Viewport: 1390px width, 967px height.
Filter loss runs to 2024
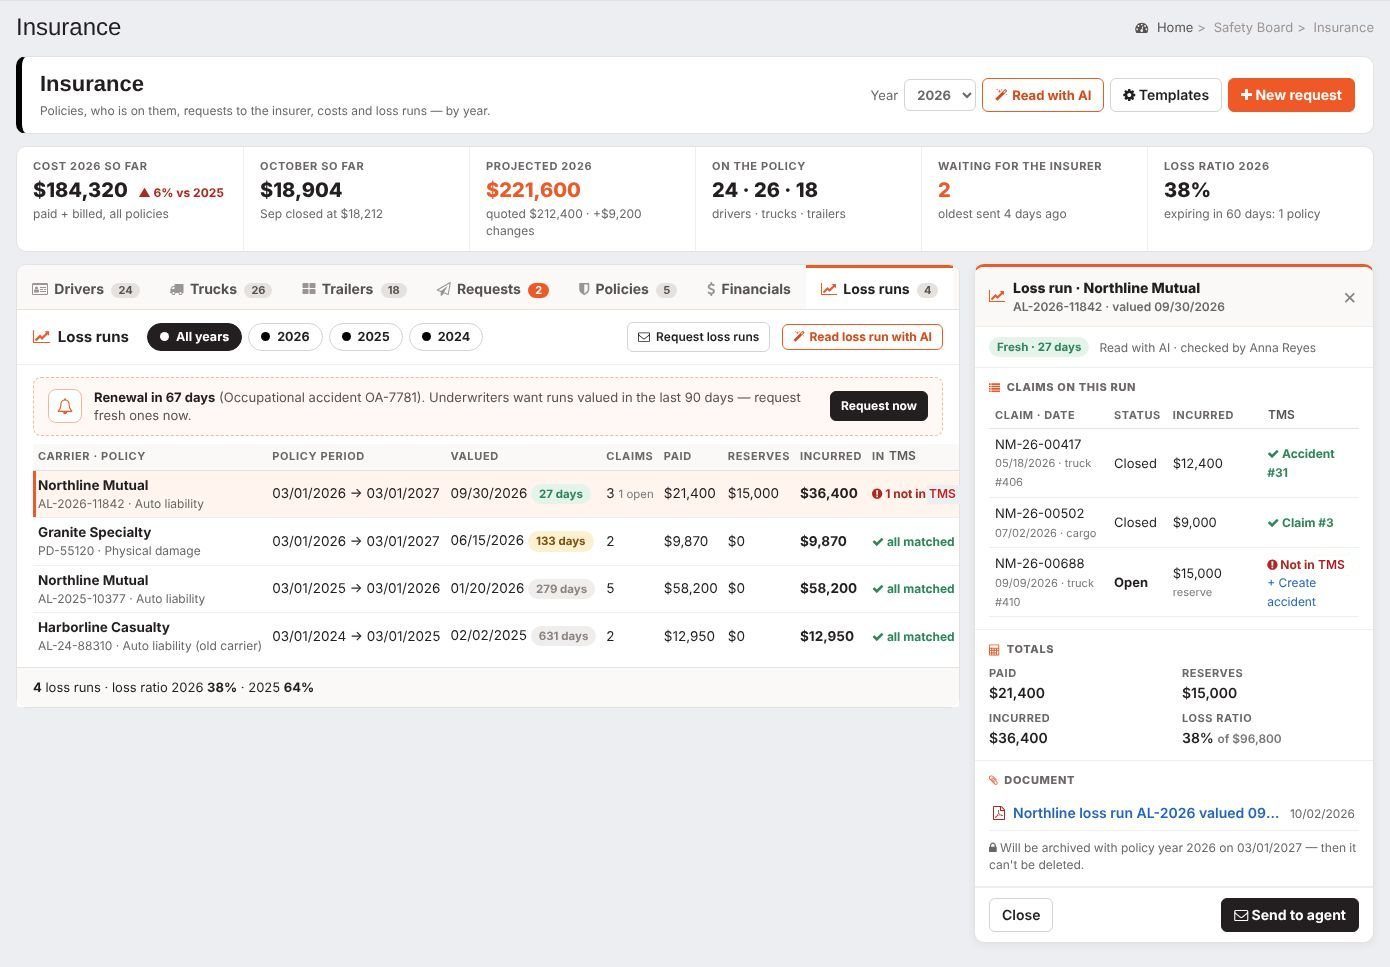tap(445, 337)
